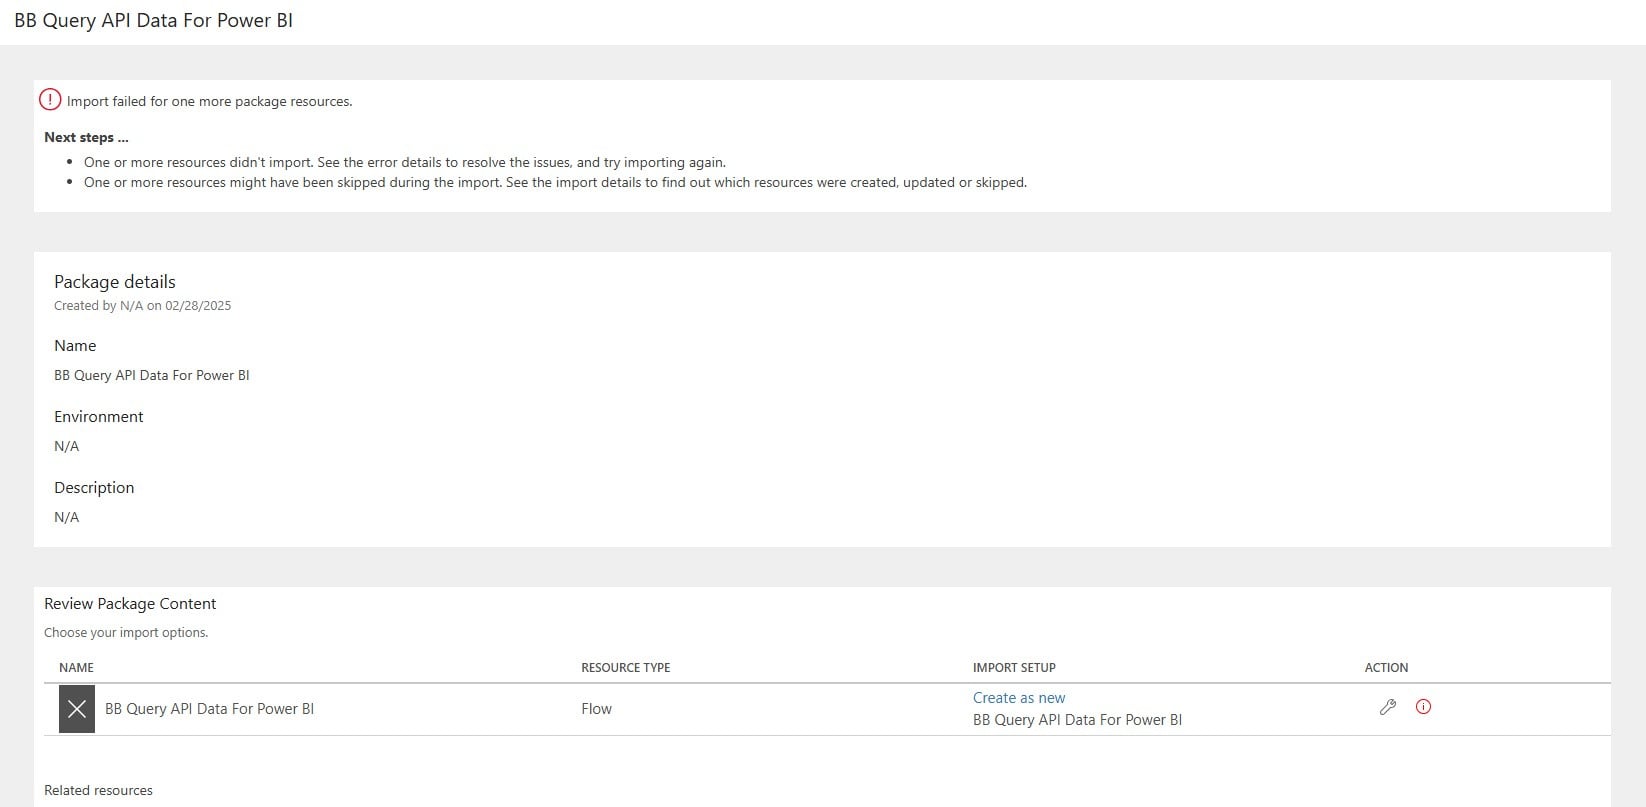Select package name value under Name
Image resolution: width=1646 pixels, height=807 pixels.
pyautogui.click(x=152, y=375)
